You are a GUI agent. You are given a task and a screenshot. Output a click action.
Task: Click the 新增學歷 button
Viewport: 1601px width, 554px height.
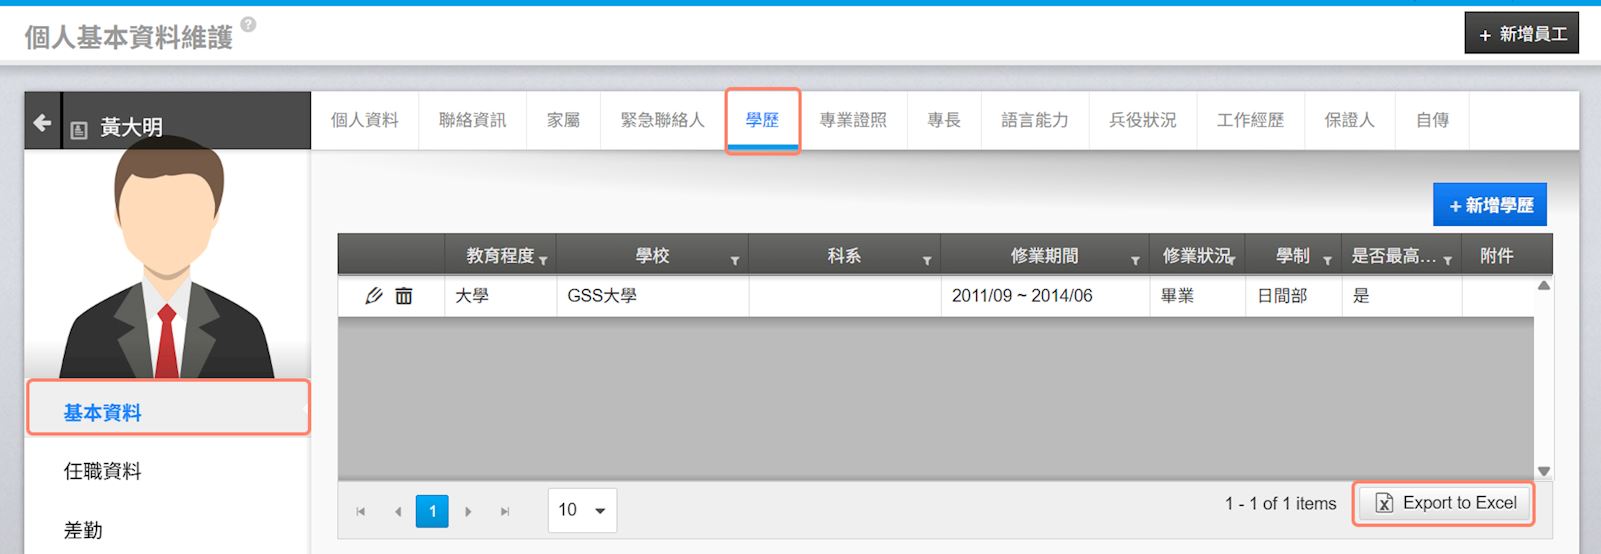(x=1490, y=205)
